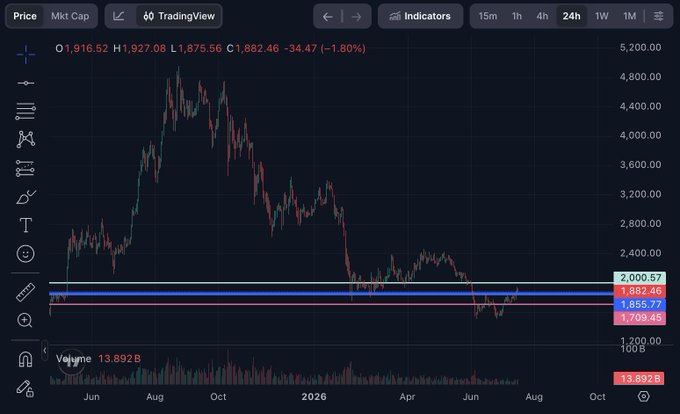Click the open value O1,916.52
Image resolution: width=680 pixels, height=414 pixels.
coord(82,48)
